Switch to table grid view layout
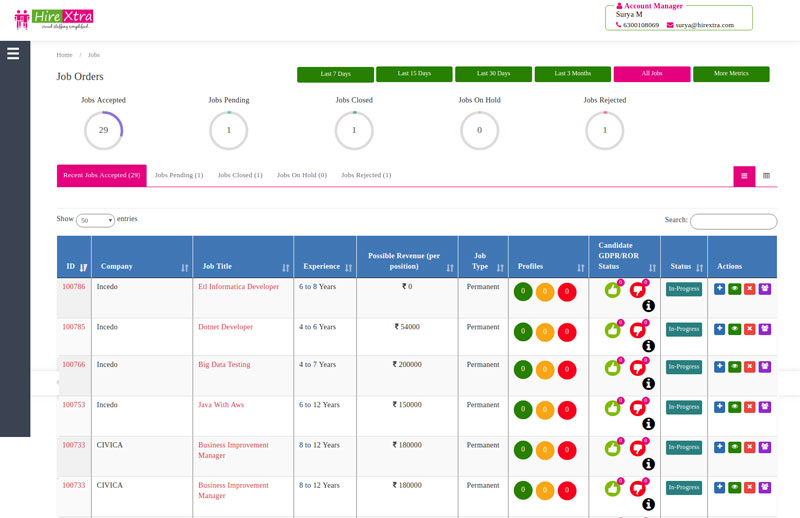The image size is (800, 518). click(766, 176)
